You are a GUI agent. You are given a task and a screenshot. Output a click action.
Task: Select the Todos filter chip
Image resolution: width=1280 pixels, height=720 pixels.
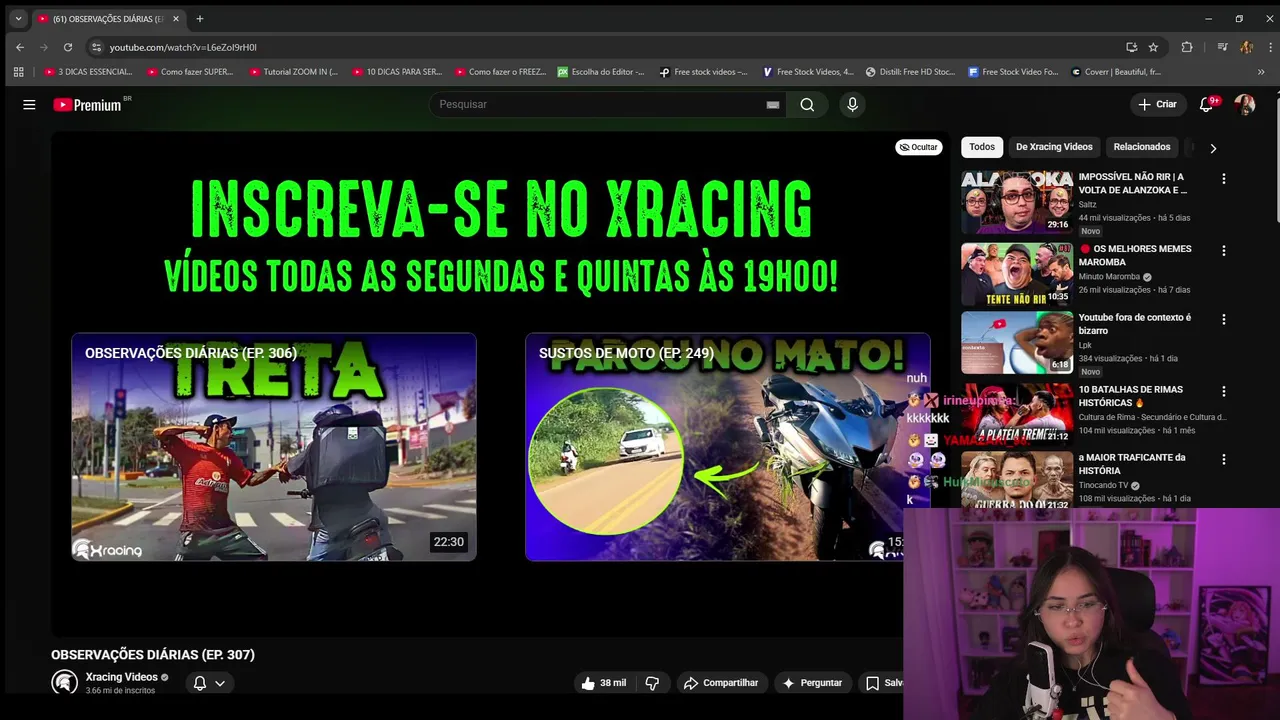982,147
